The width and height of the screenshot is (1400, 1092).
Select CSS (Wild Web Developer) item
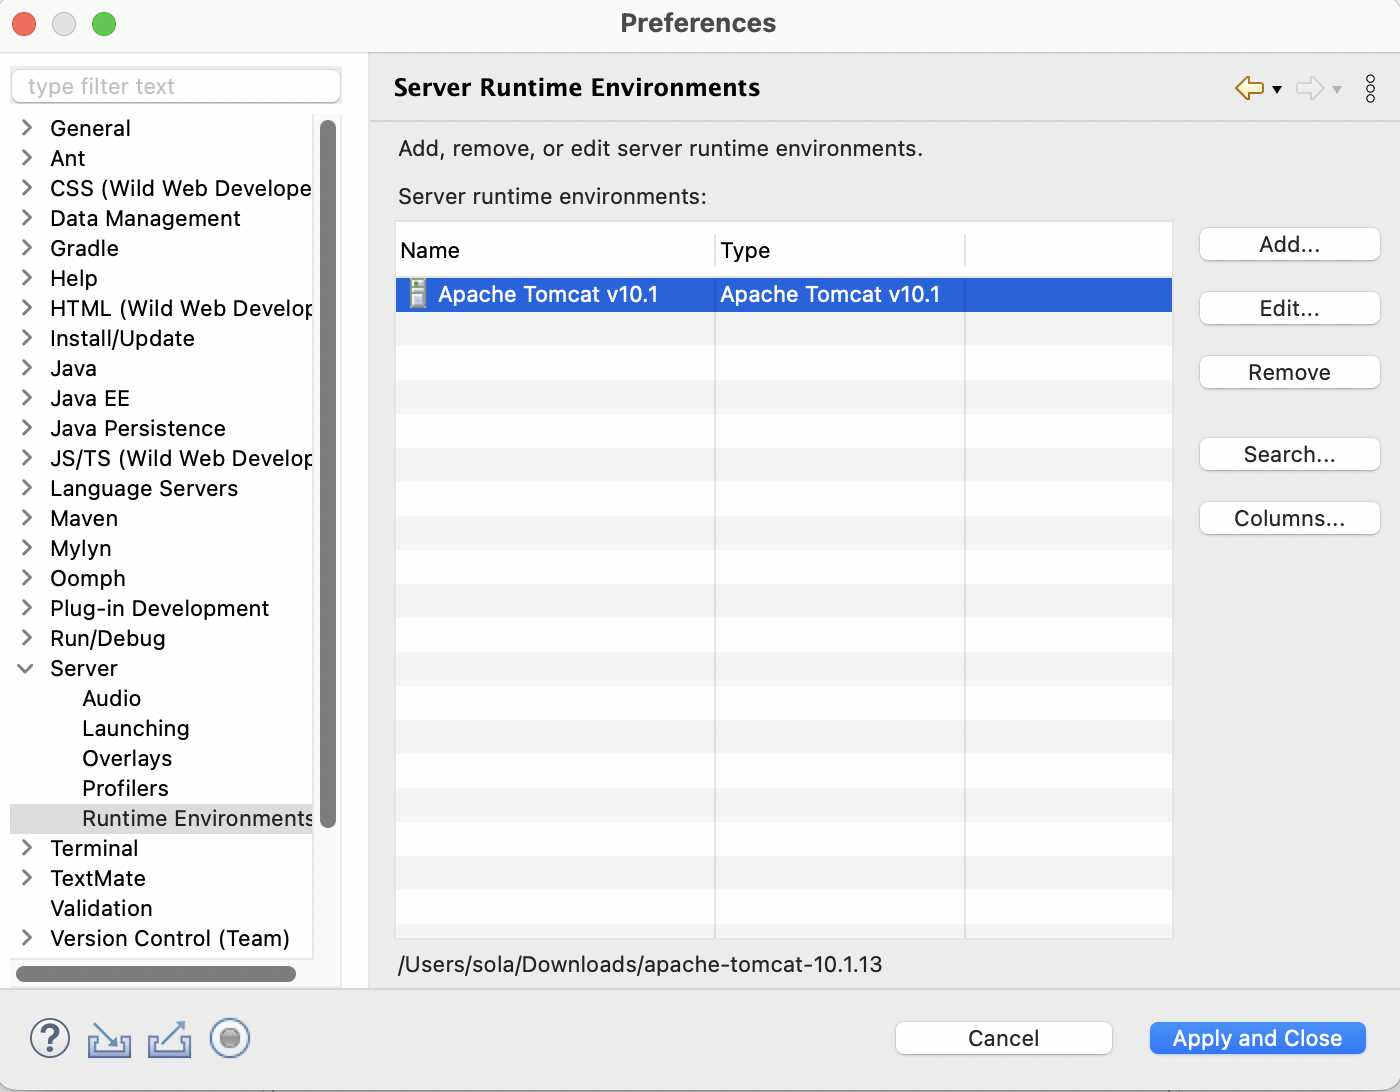pos(181,188)
